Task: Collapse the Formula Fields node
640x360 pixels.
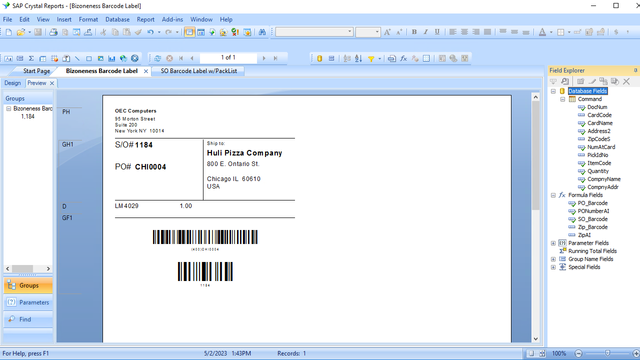Action: point(553,195)
